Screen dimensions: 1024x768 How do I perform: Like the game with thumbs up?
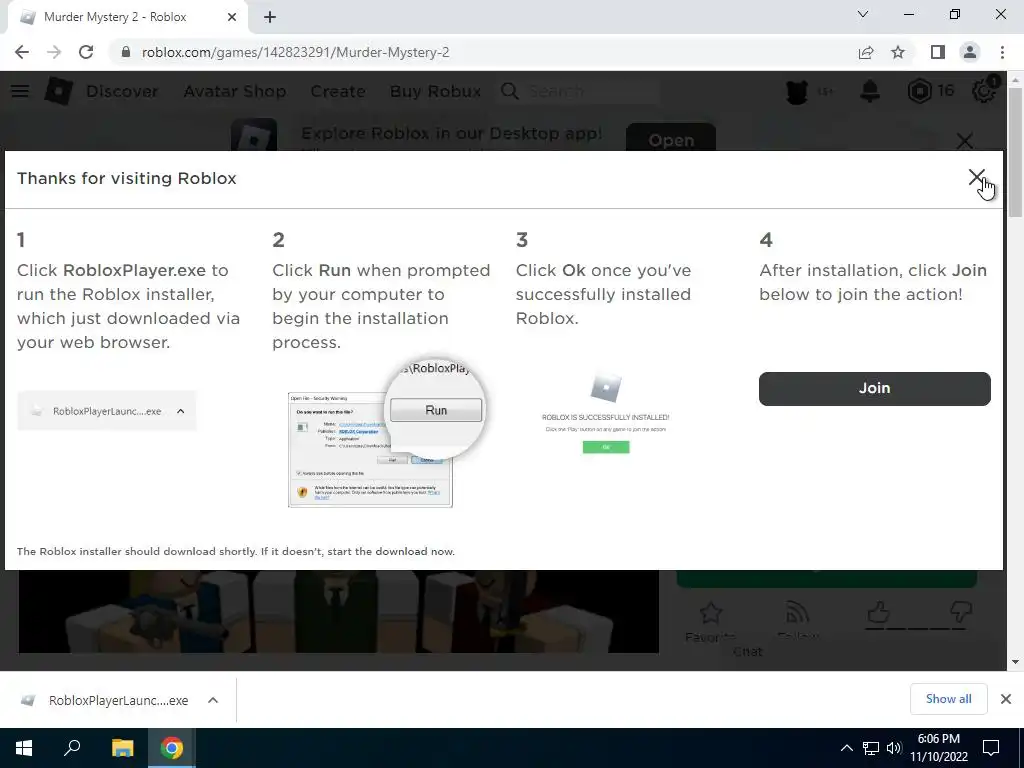point(879,613)
